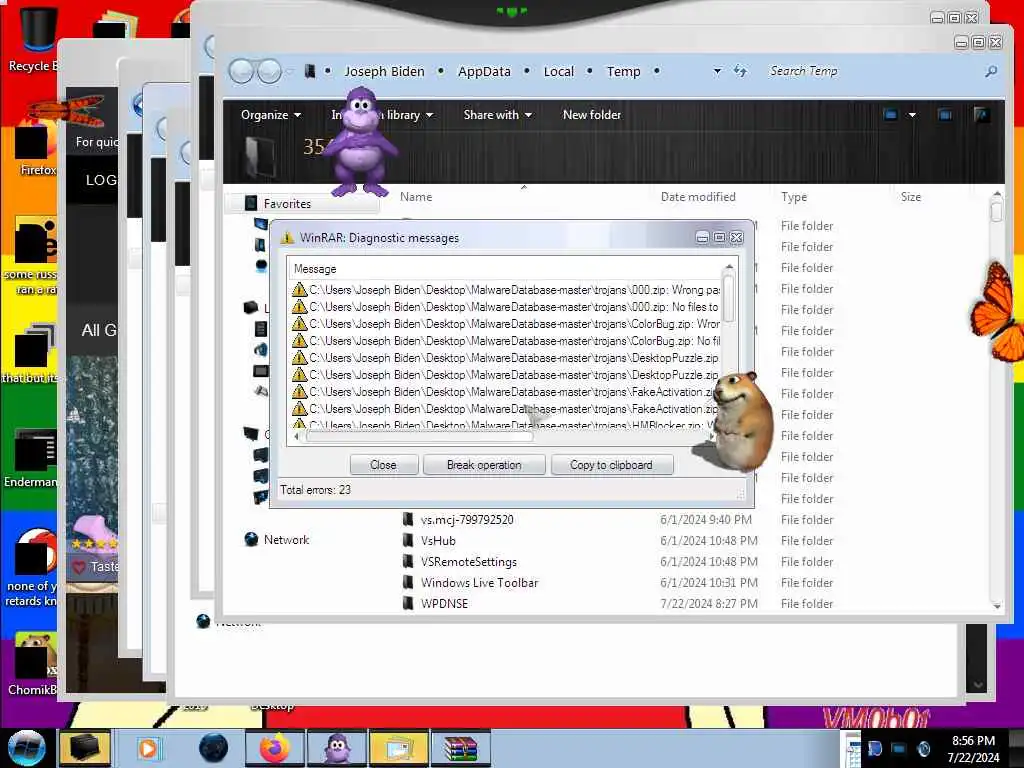Open the Organize menu

pos(270,115)
